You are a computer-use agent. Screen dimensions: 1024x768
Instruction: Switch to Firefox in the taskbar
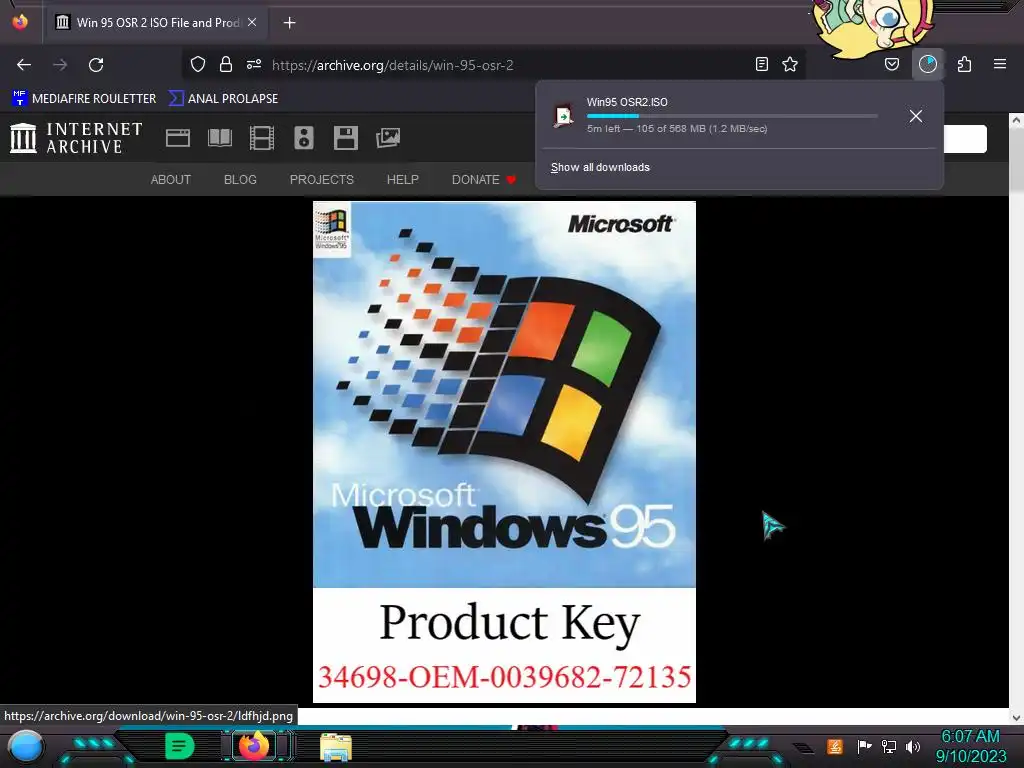coord(254,746)
